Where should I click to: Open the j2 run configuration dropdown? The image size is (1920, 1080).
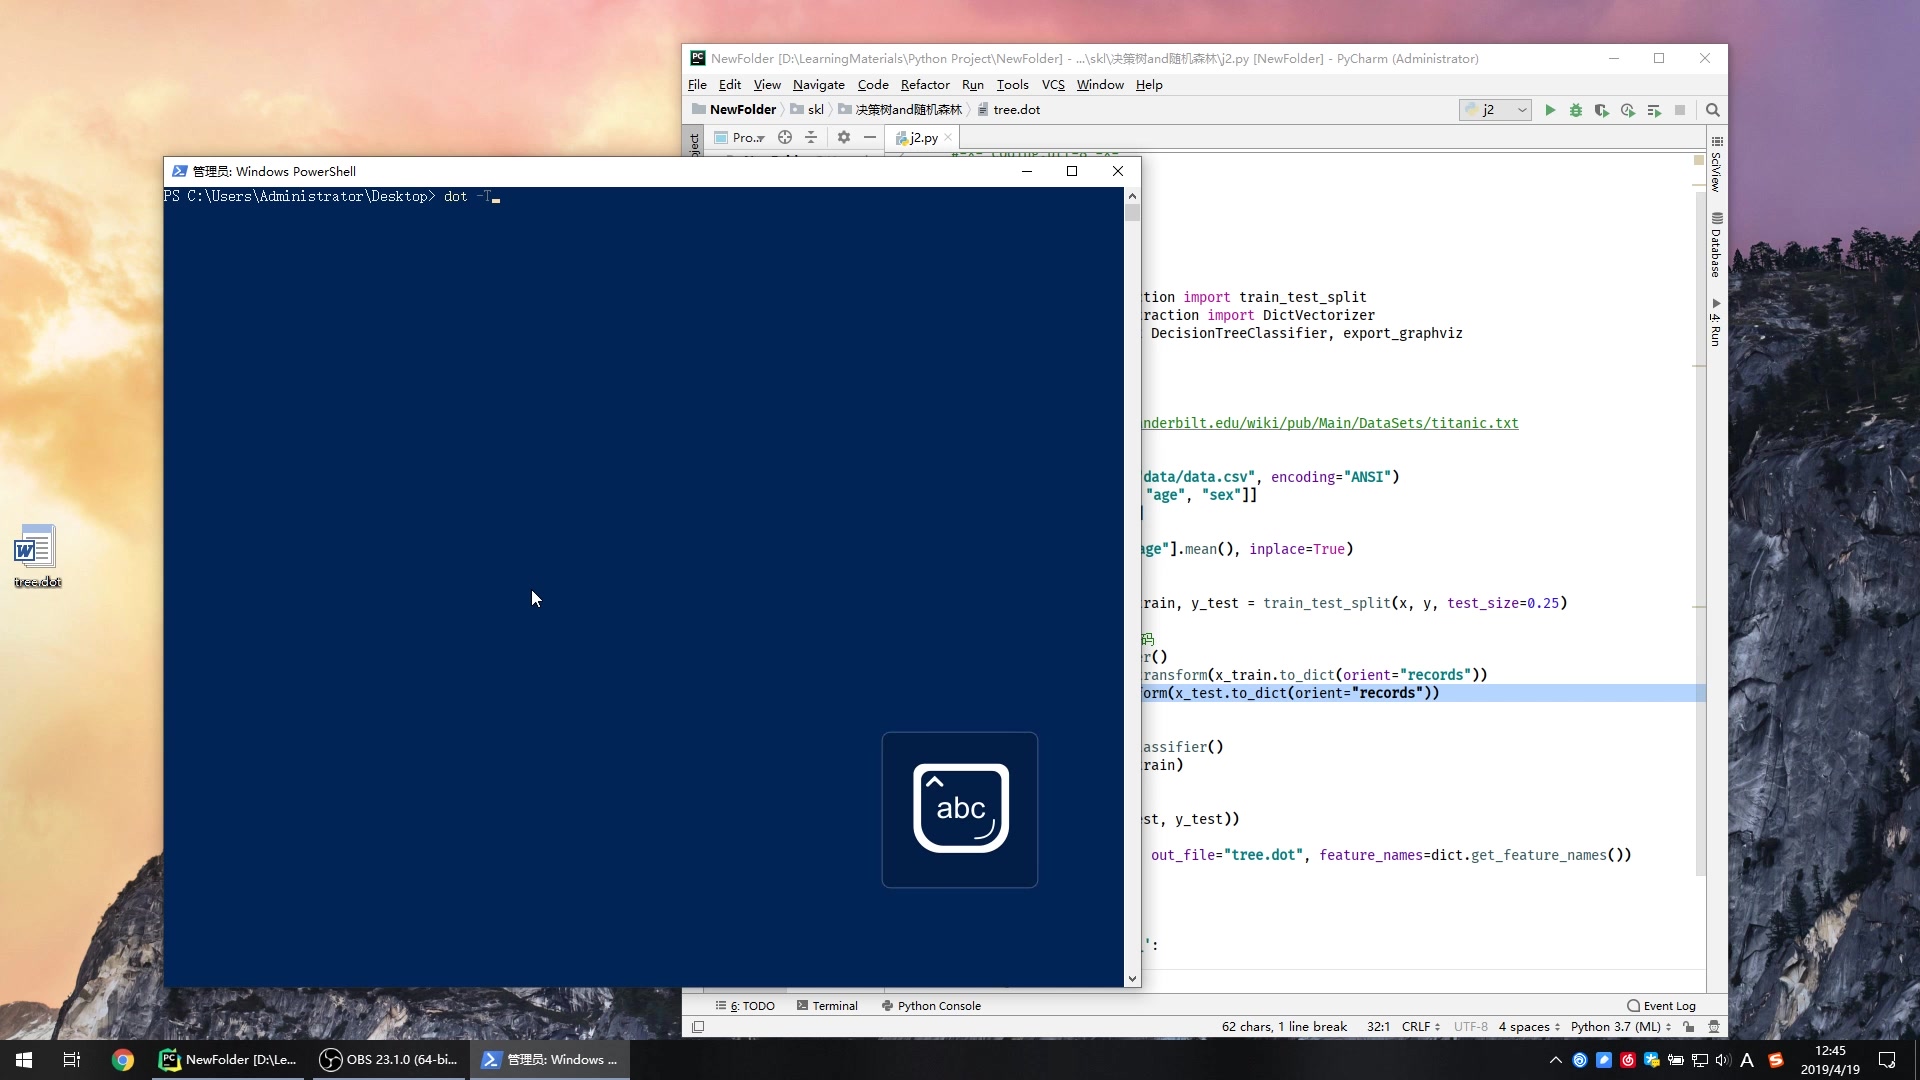point(1495,110)
